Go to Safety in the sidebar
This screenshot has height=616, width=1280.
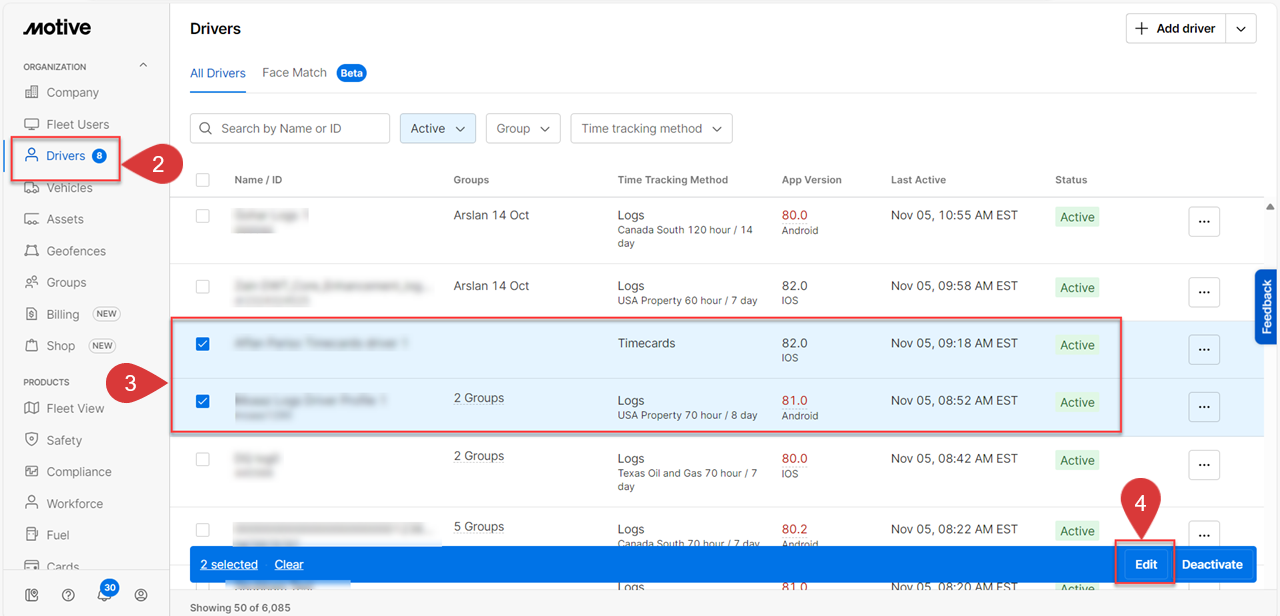(x=64, y=440)
